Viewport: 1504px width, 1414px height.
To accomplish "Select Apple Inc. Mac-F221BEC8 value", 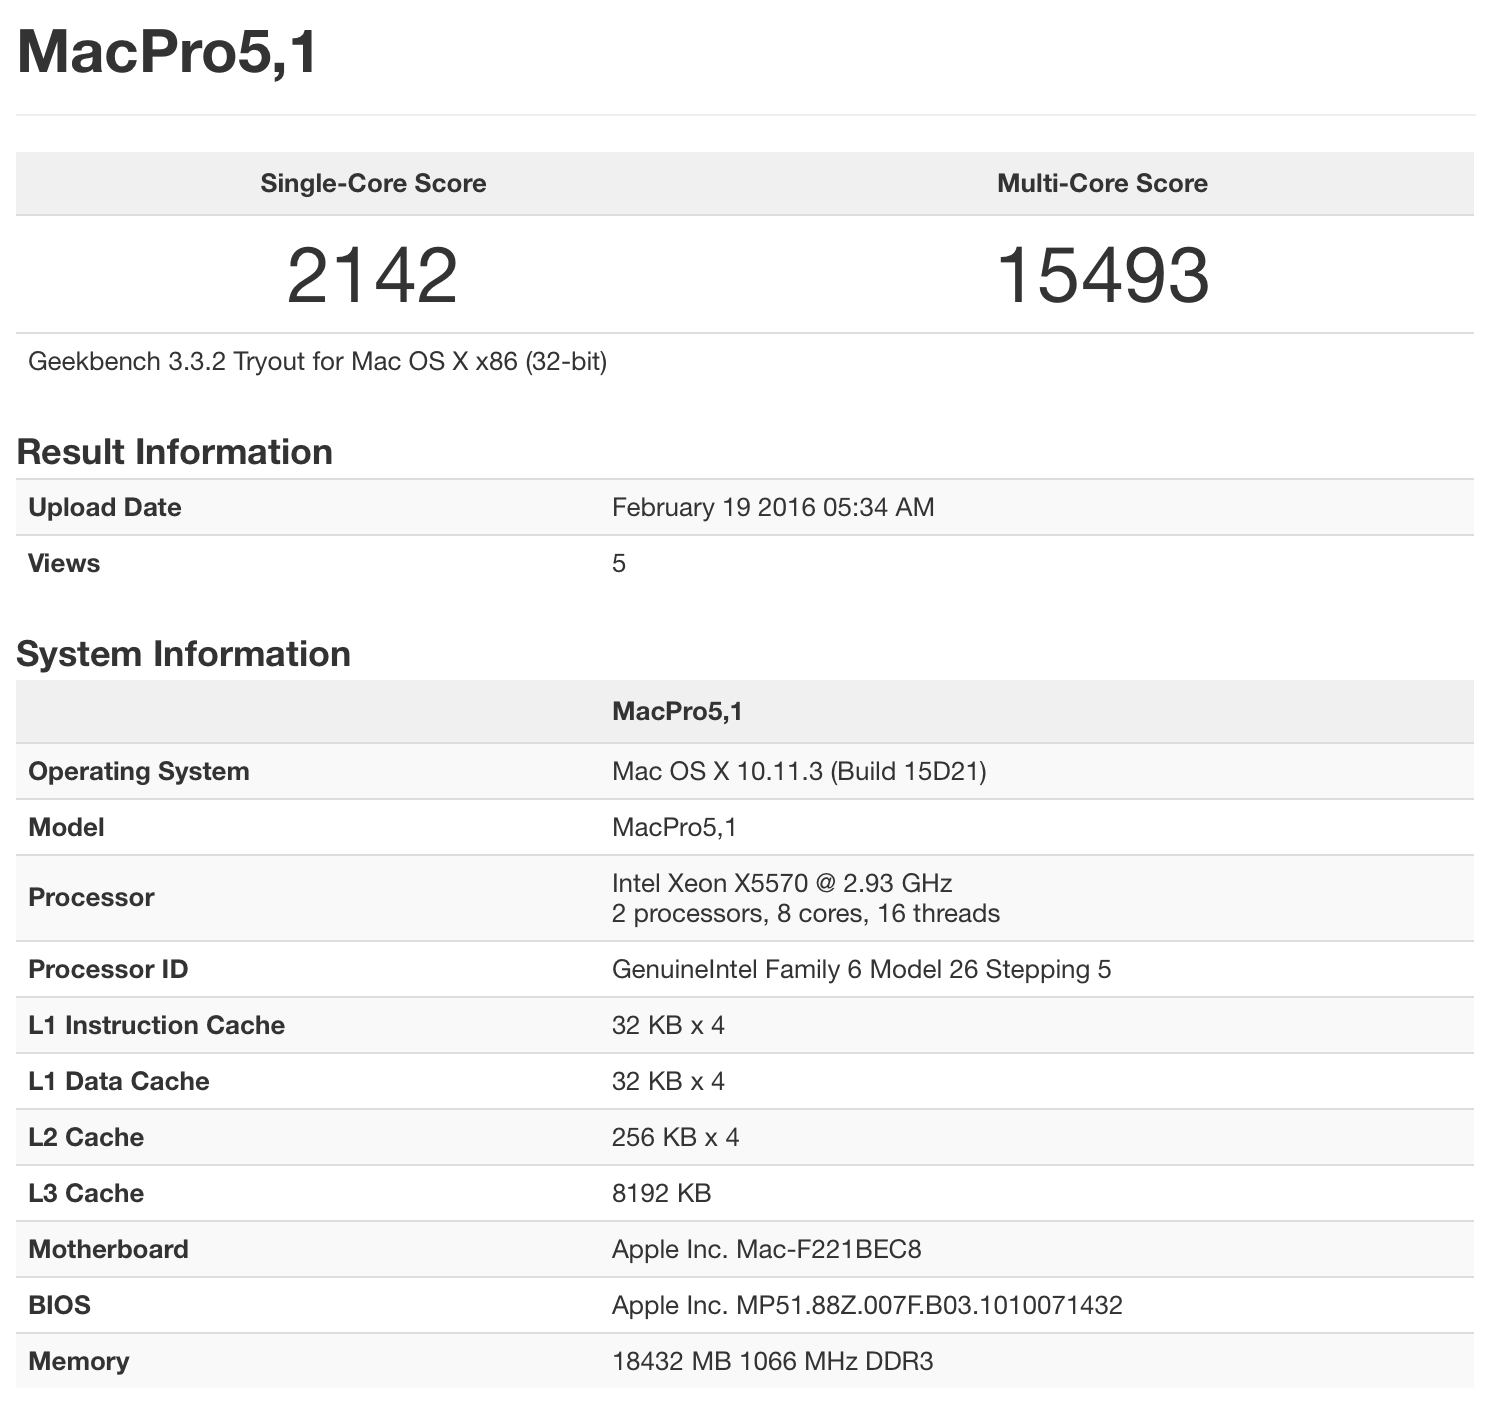I will tap(766, 1249).
